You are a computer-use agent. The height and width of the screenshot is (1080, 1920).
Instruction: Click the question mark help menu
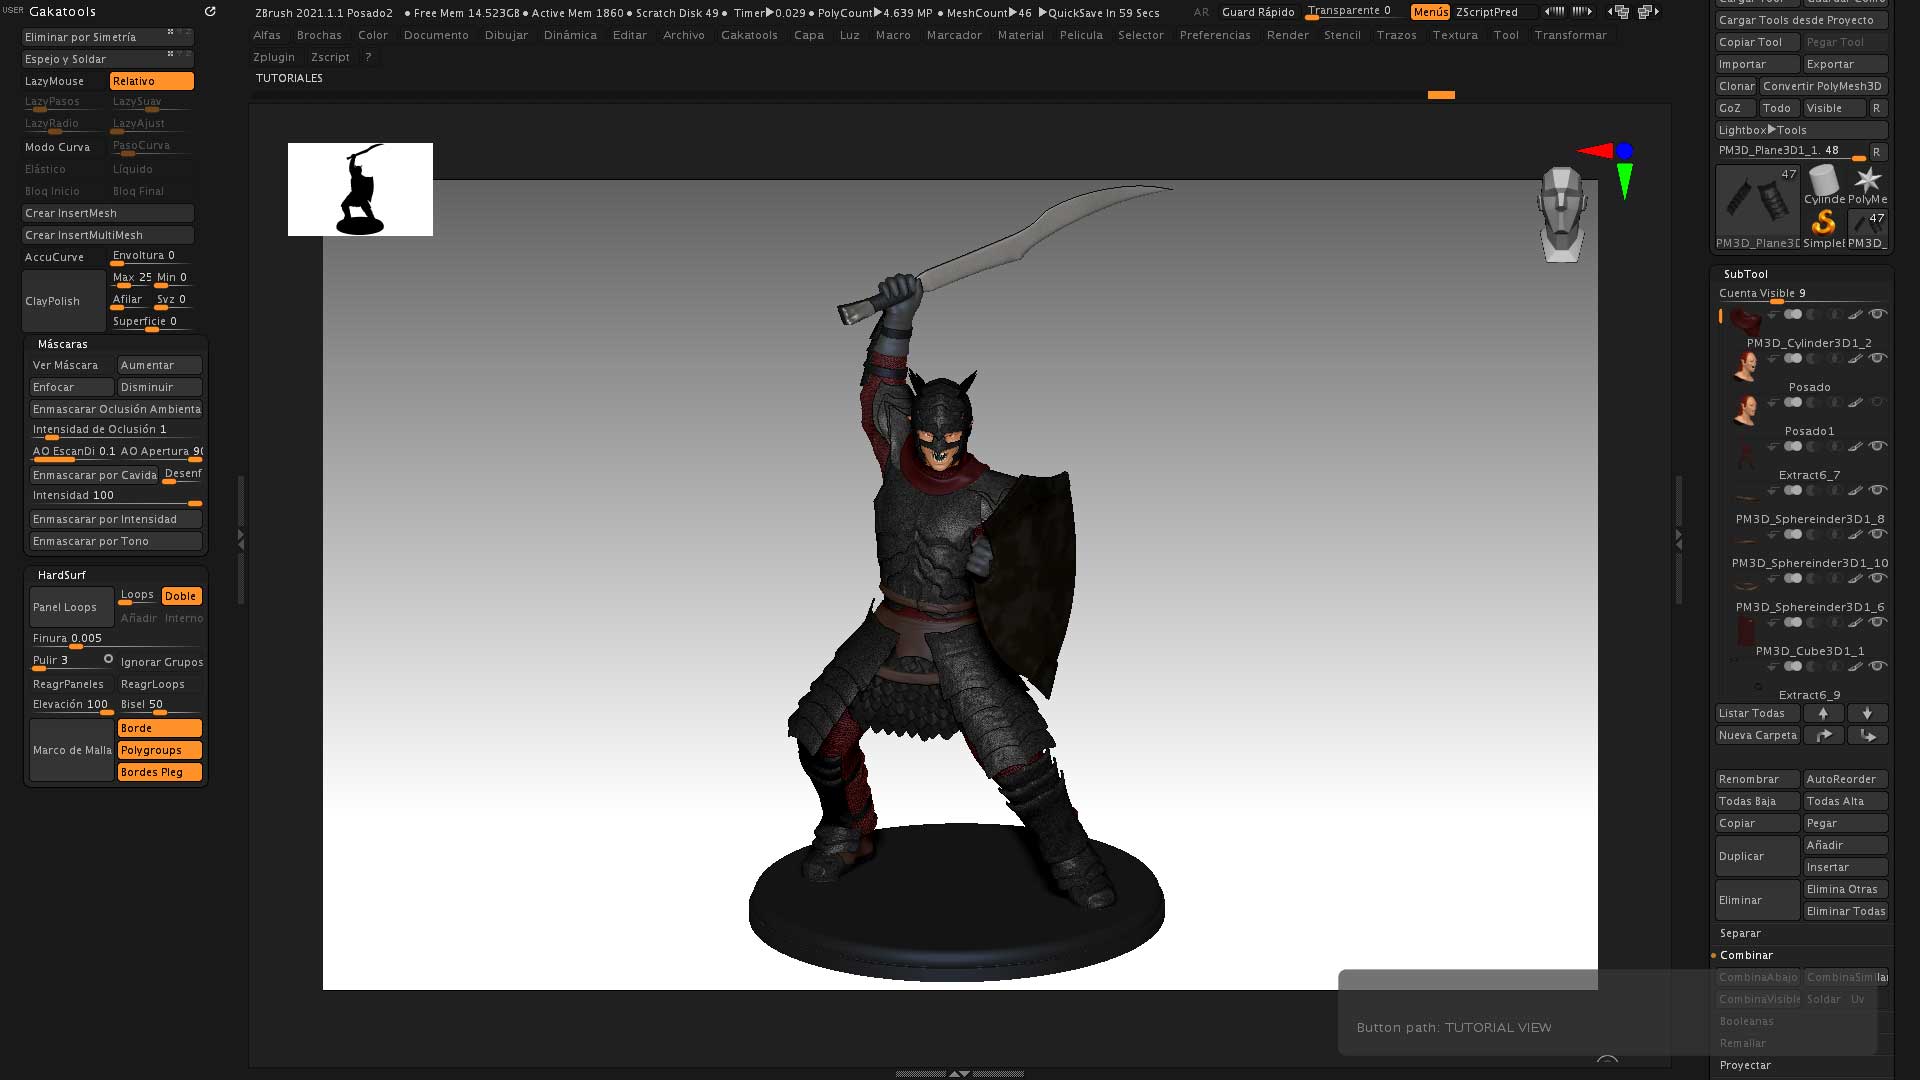click(x=368, y=57)
